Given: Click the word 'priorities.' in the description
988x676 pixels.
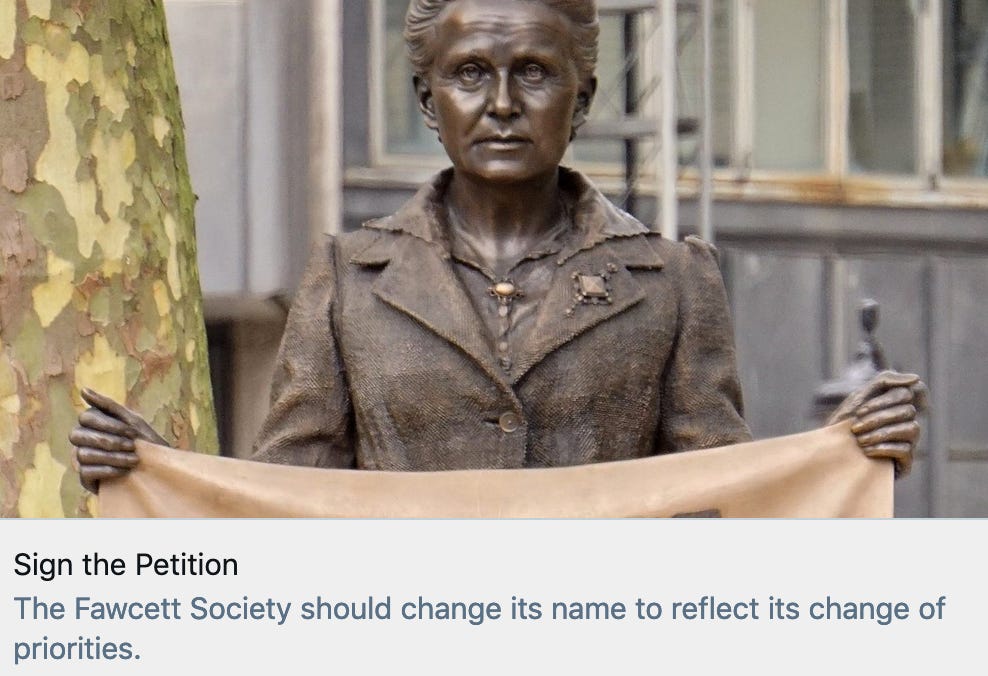Looking at the screenshot, I should click(77, 649).
